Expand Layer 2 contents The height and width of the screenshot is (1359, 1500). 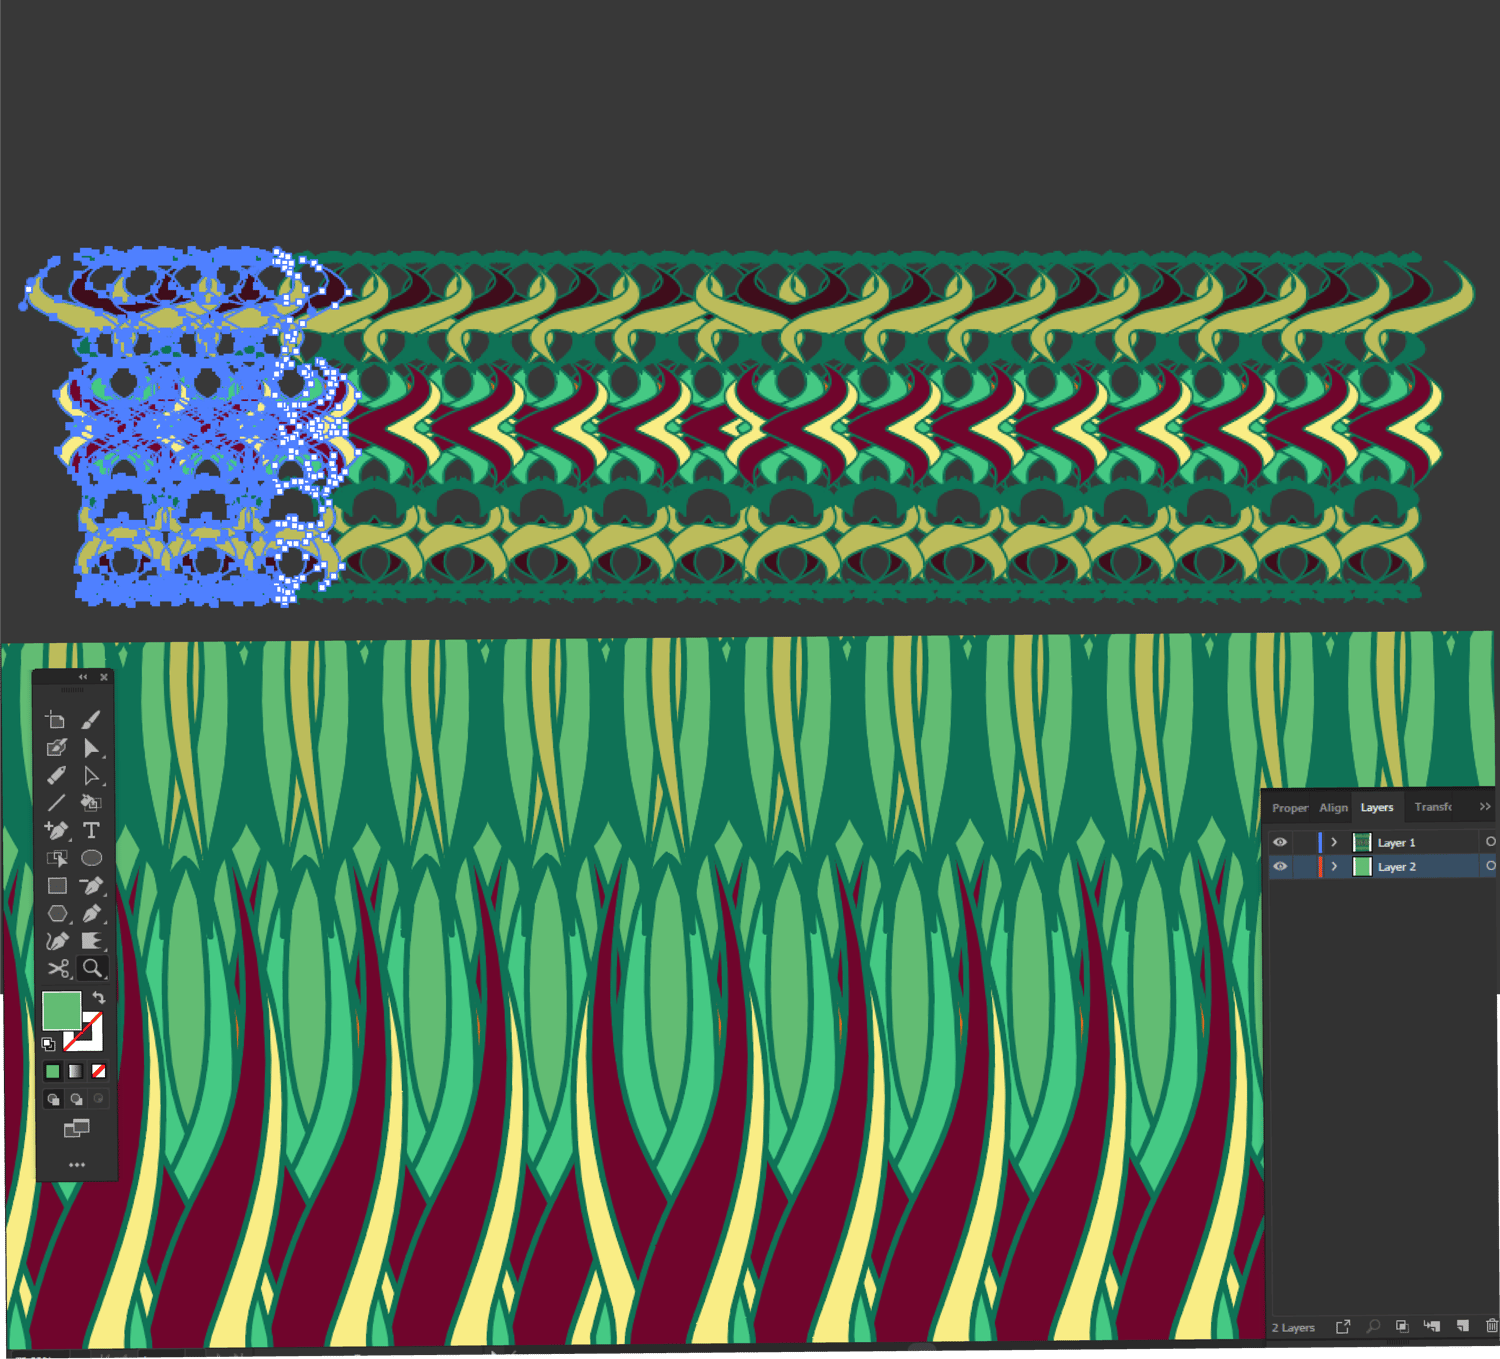pos(1334,866)
